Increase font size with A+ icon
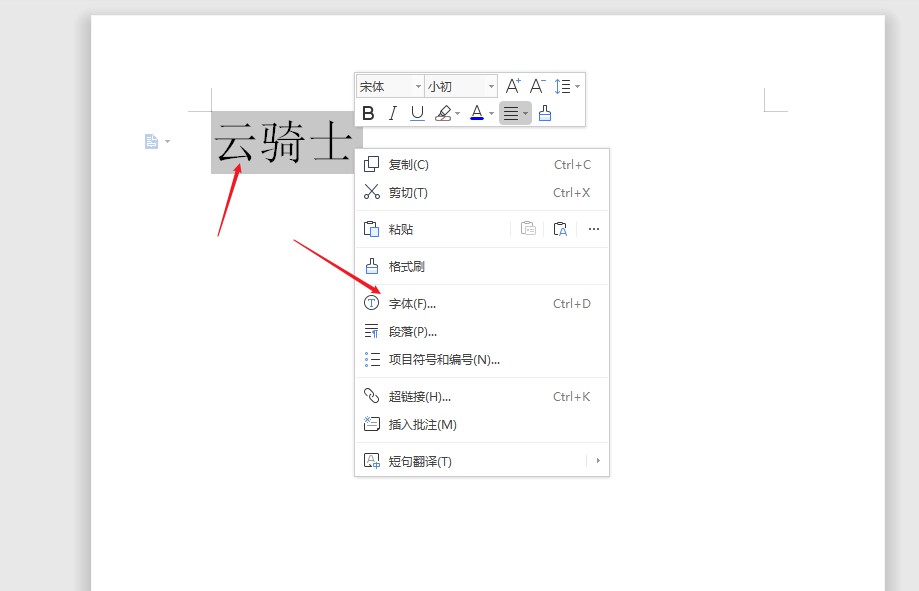919x591 pixels. 513,87
